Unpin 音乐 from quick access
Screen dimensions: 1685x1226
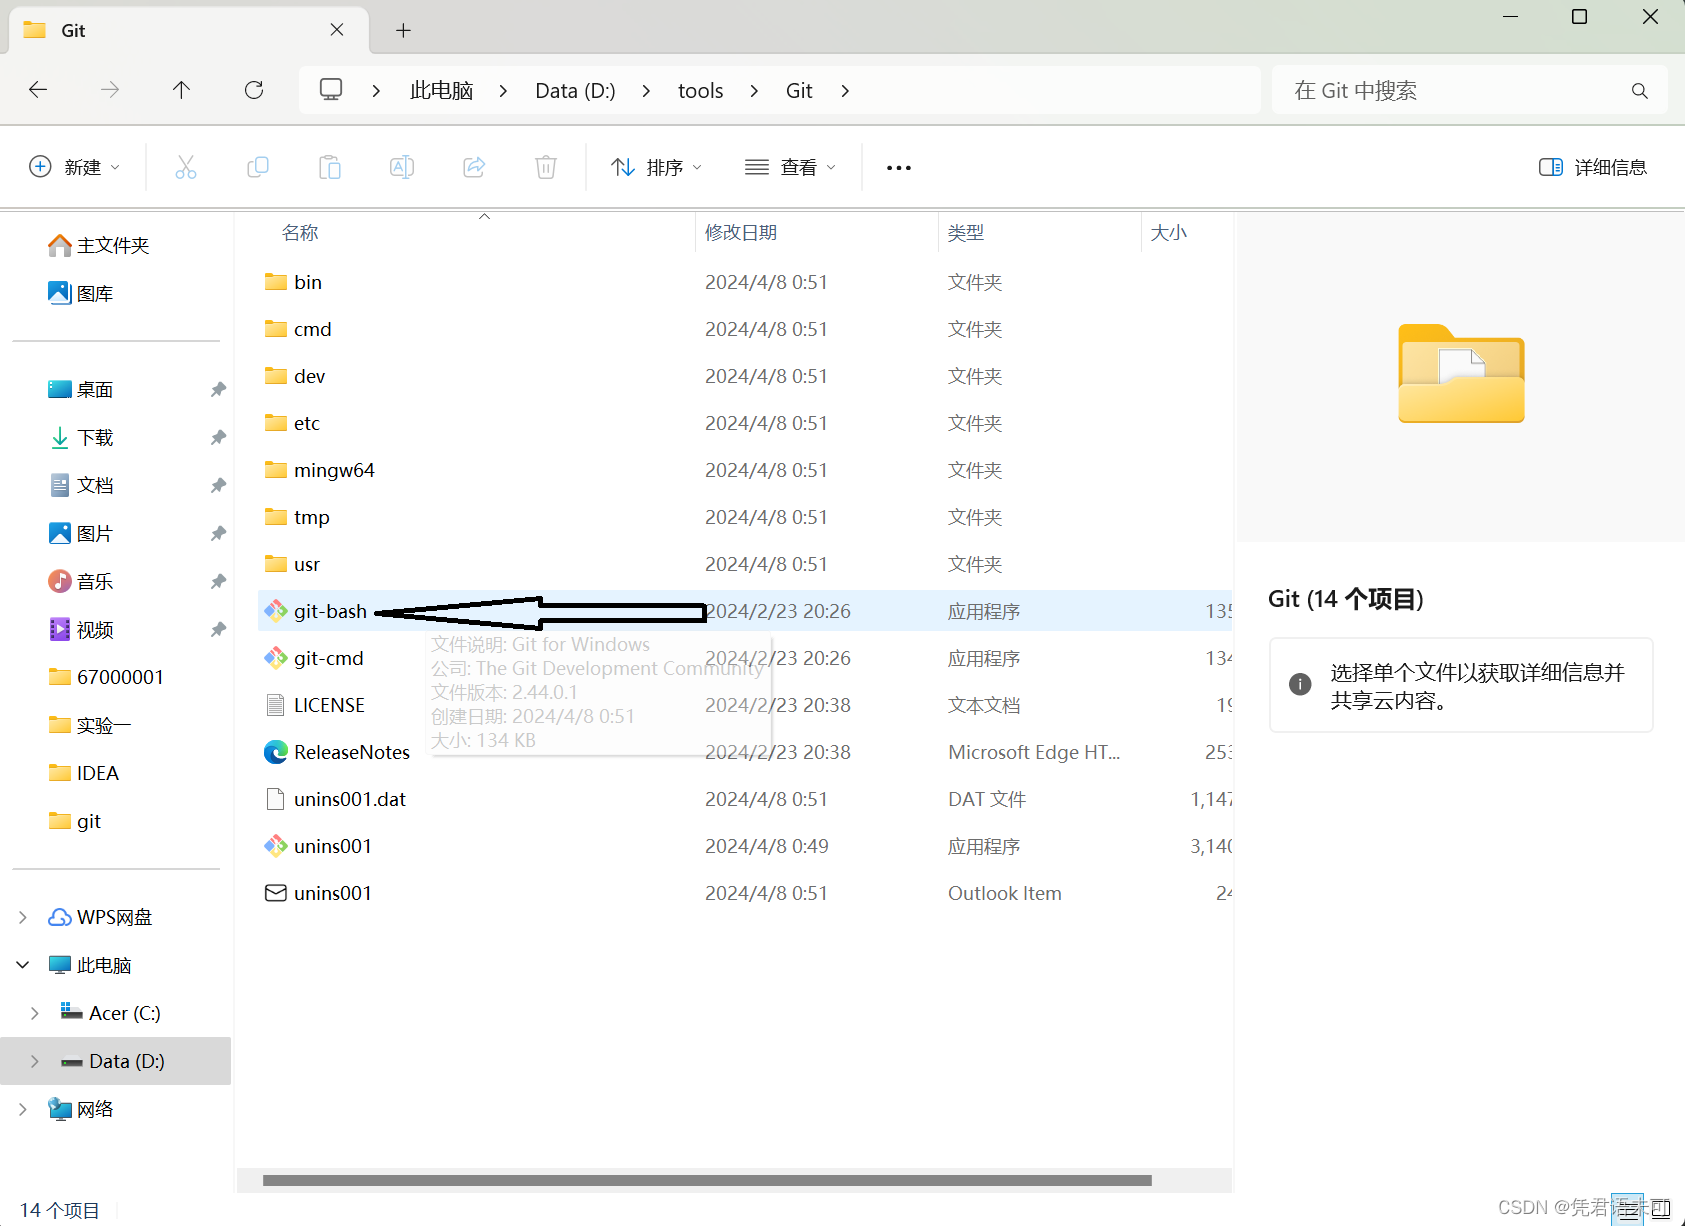[218, 581]
